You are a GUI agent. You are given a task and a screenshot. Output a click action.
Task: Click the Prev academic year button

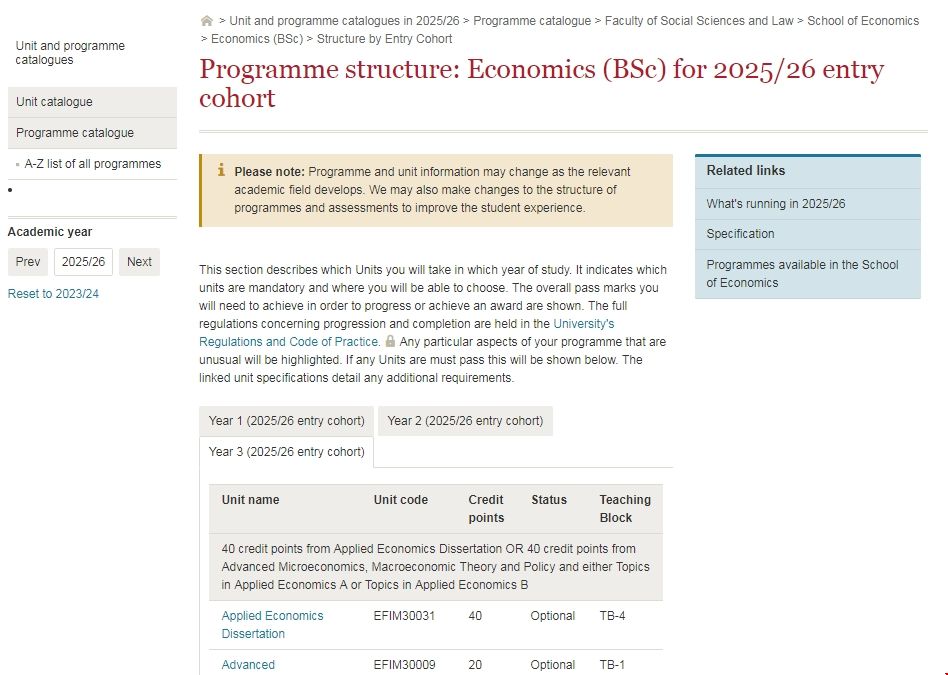click(27, 261)
